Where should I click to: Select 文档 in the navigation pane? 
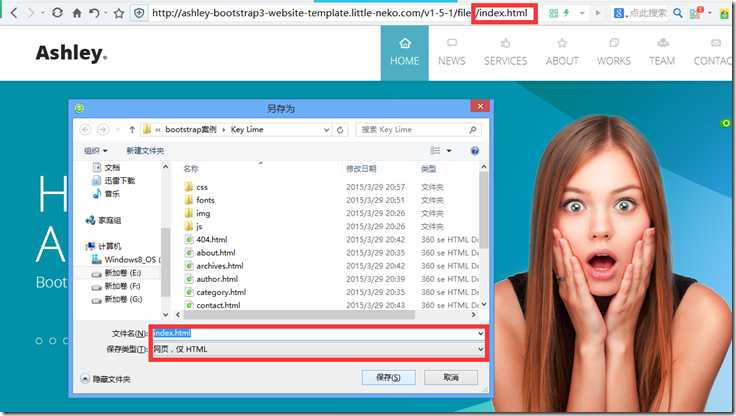(106, 167)
